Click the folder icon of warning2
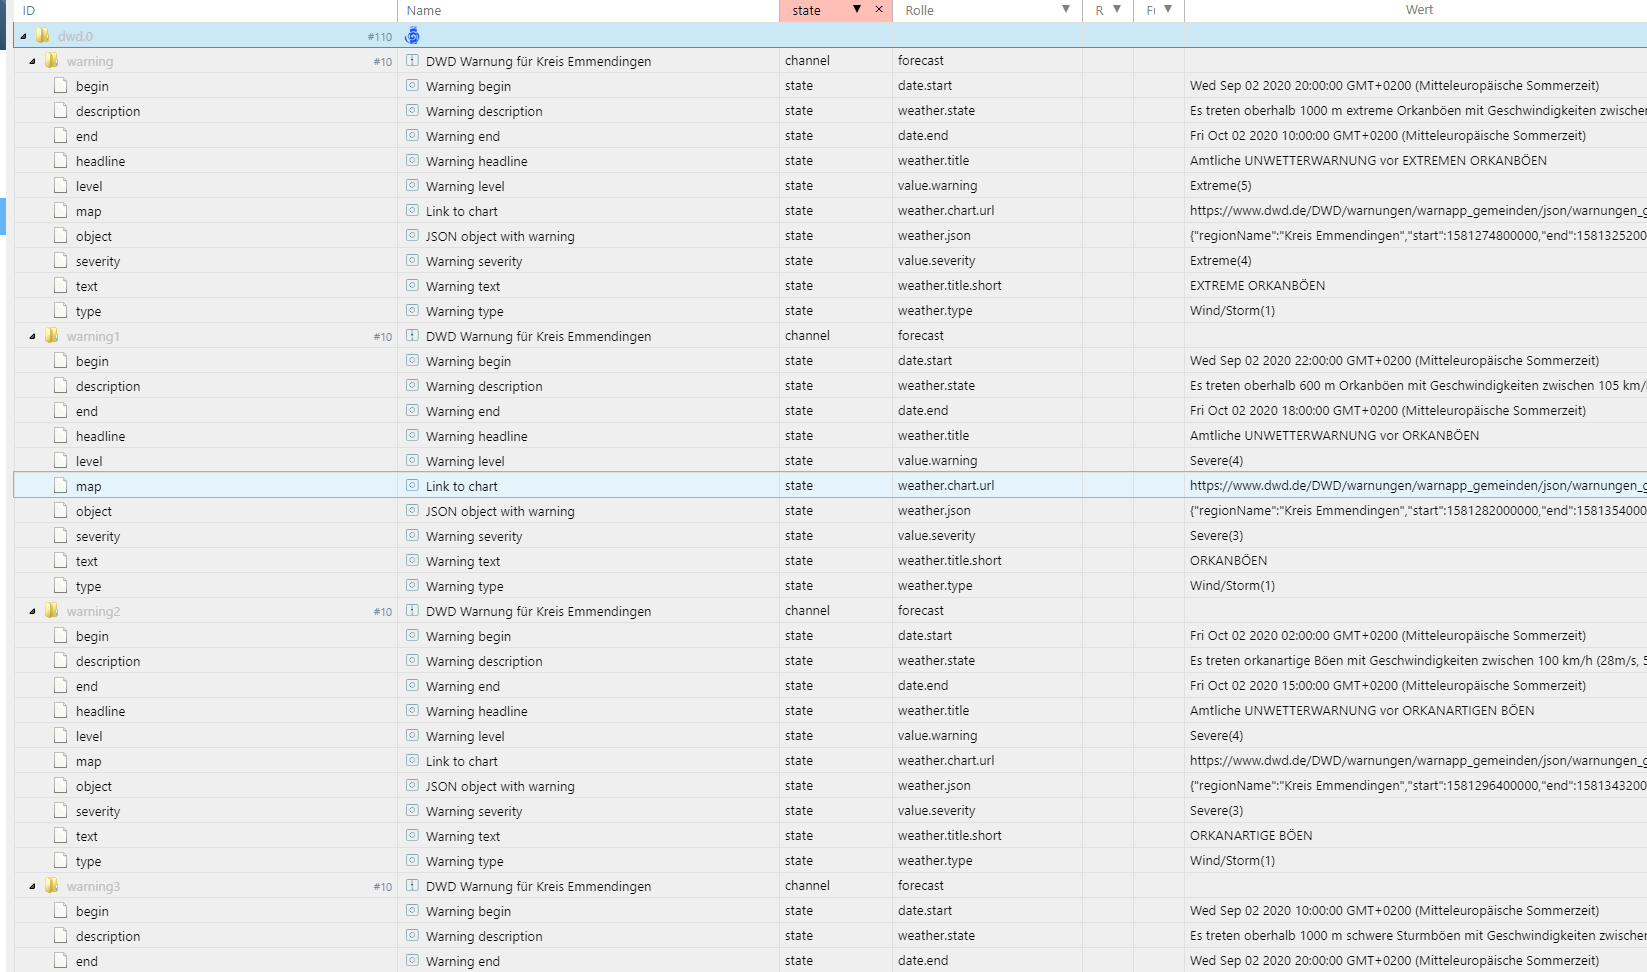 click(x=52, y=611)
